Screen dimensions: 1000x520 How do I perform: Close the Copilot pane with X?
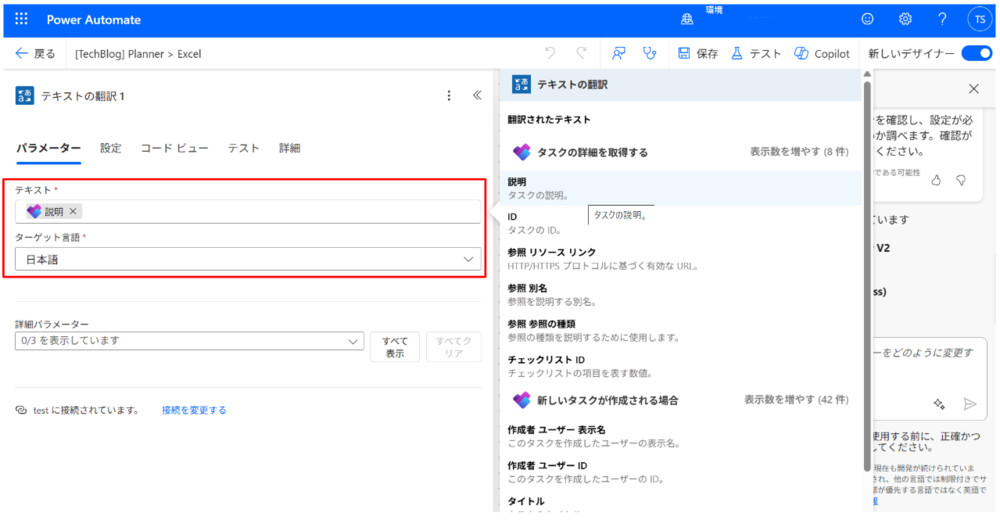pyautogui.click(x=974, y=89)
